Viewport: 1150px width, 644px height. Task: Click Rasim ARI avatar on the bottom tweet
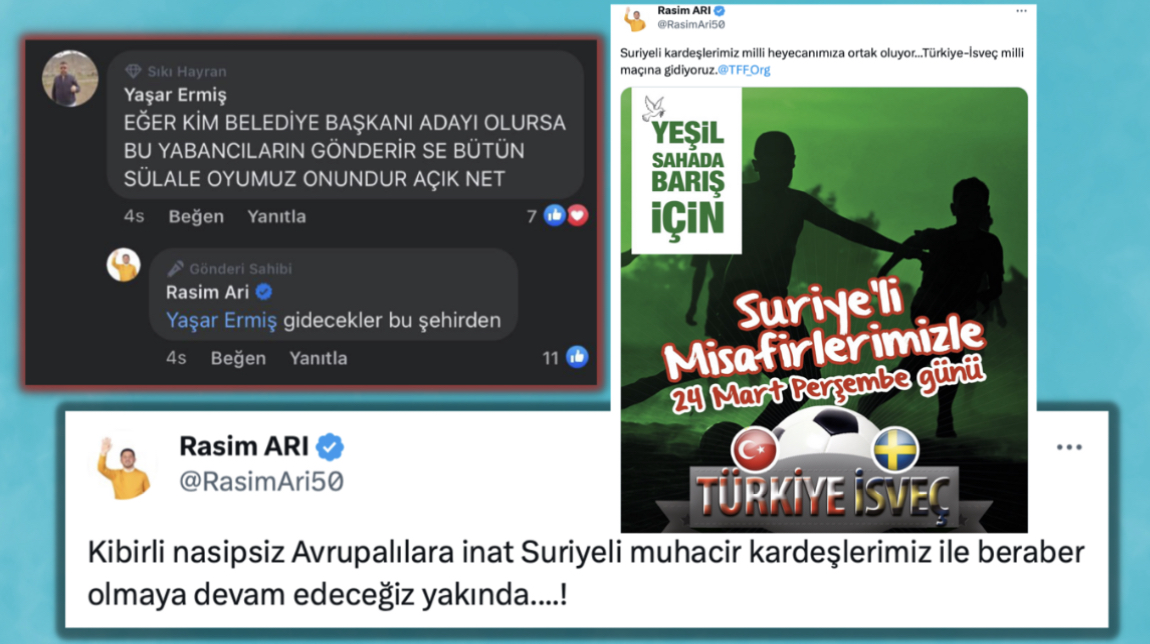tap(125, 467)
